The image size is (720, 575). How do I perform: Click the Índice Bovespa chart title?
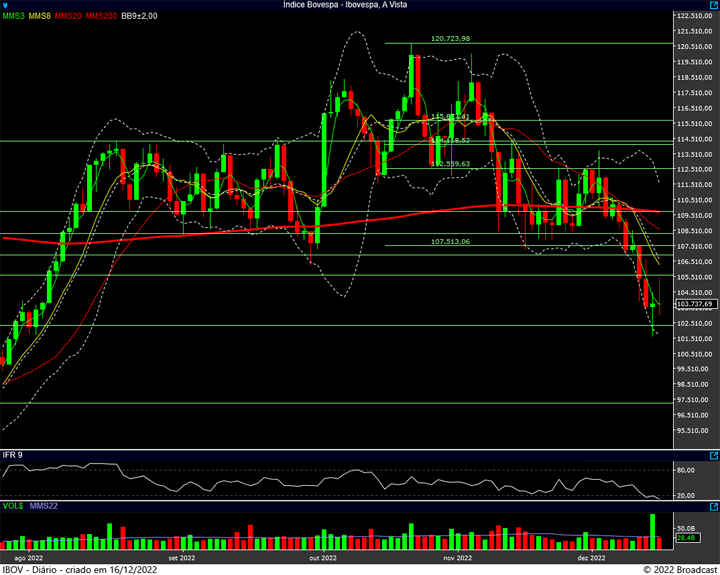point(345,5)
